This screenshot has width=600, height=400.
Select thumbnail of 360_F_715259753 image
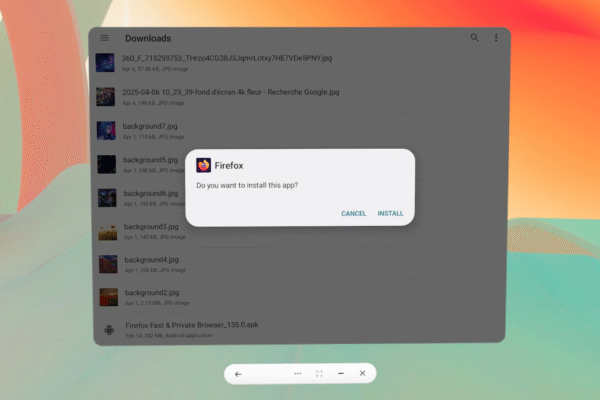105,63
